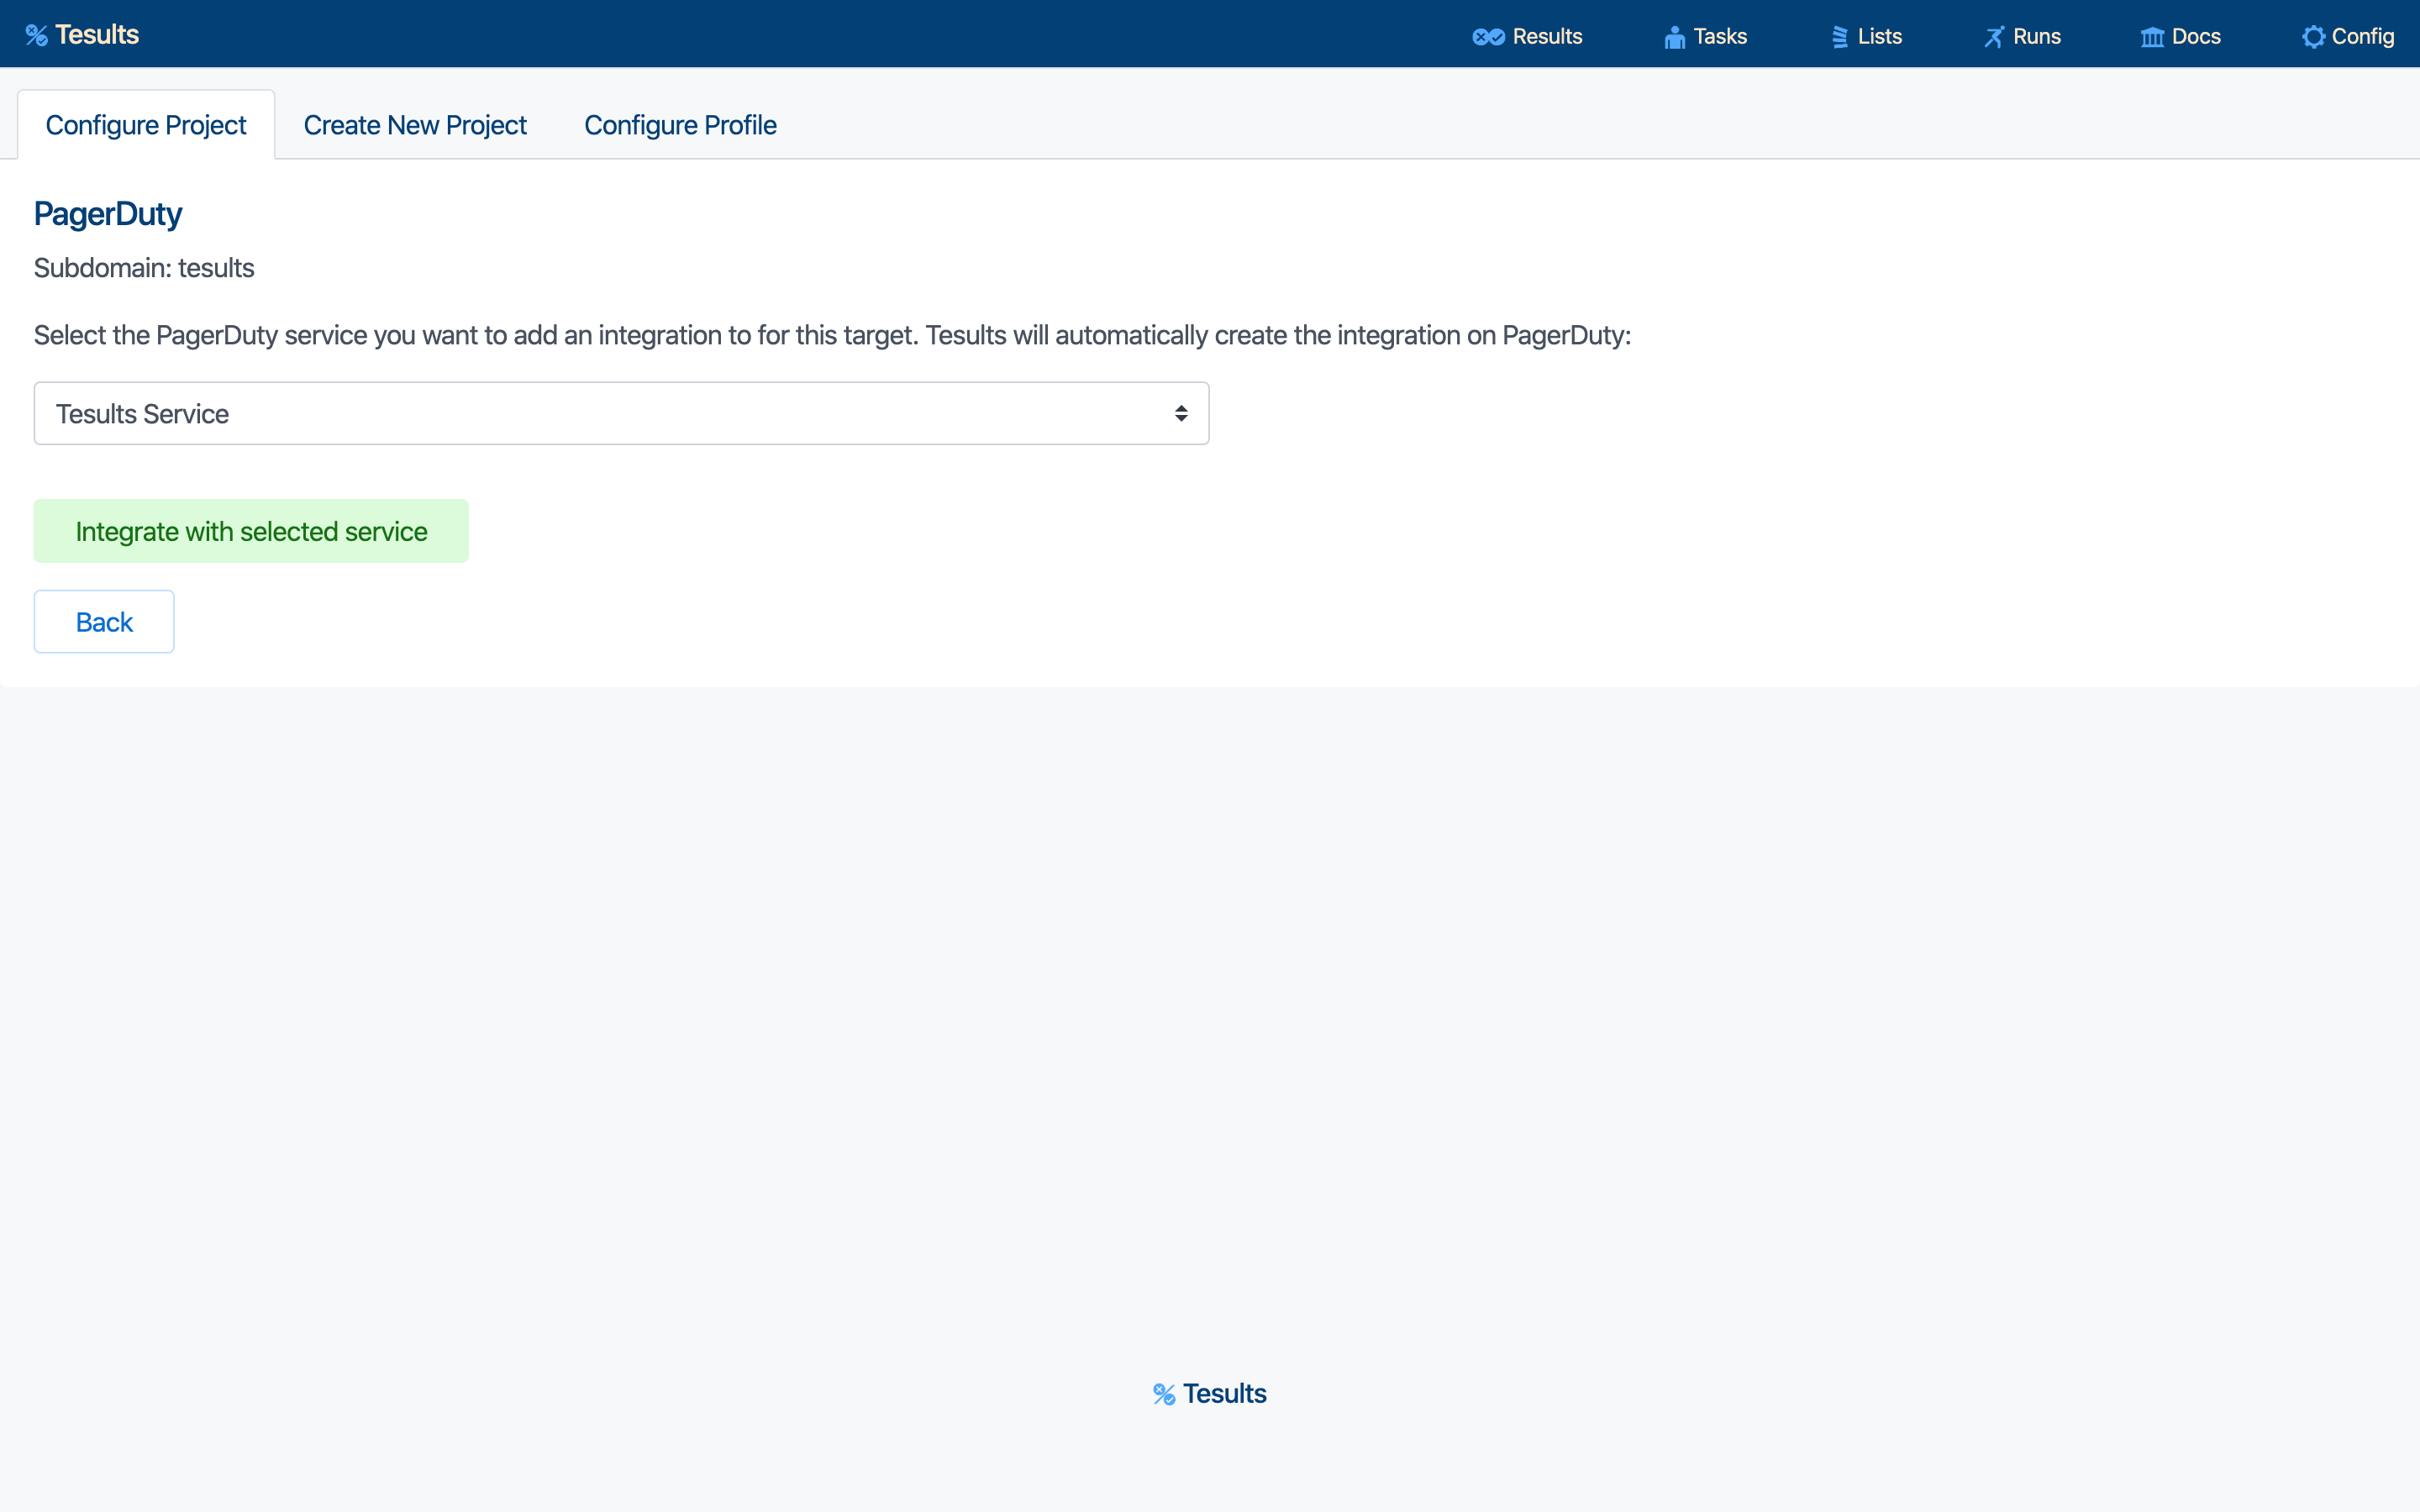Click the Docs building icon
The image size is (2420, 1512).
2152,37
